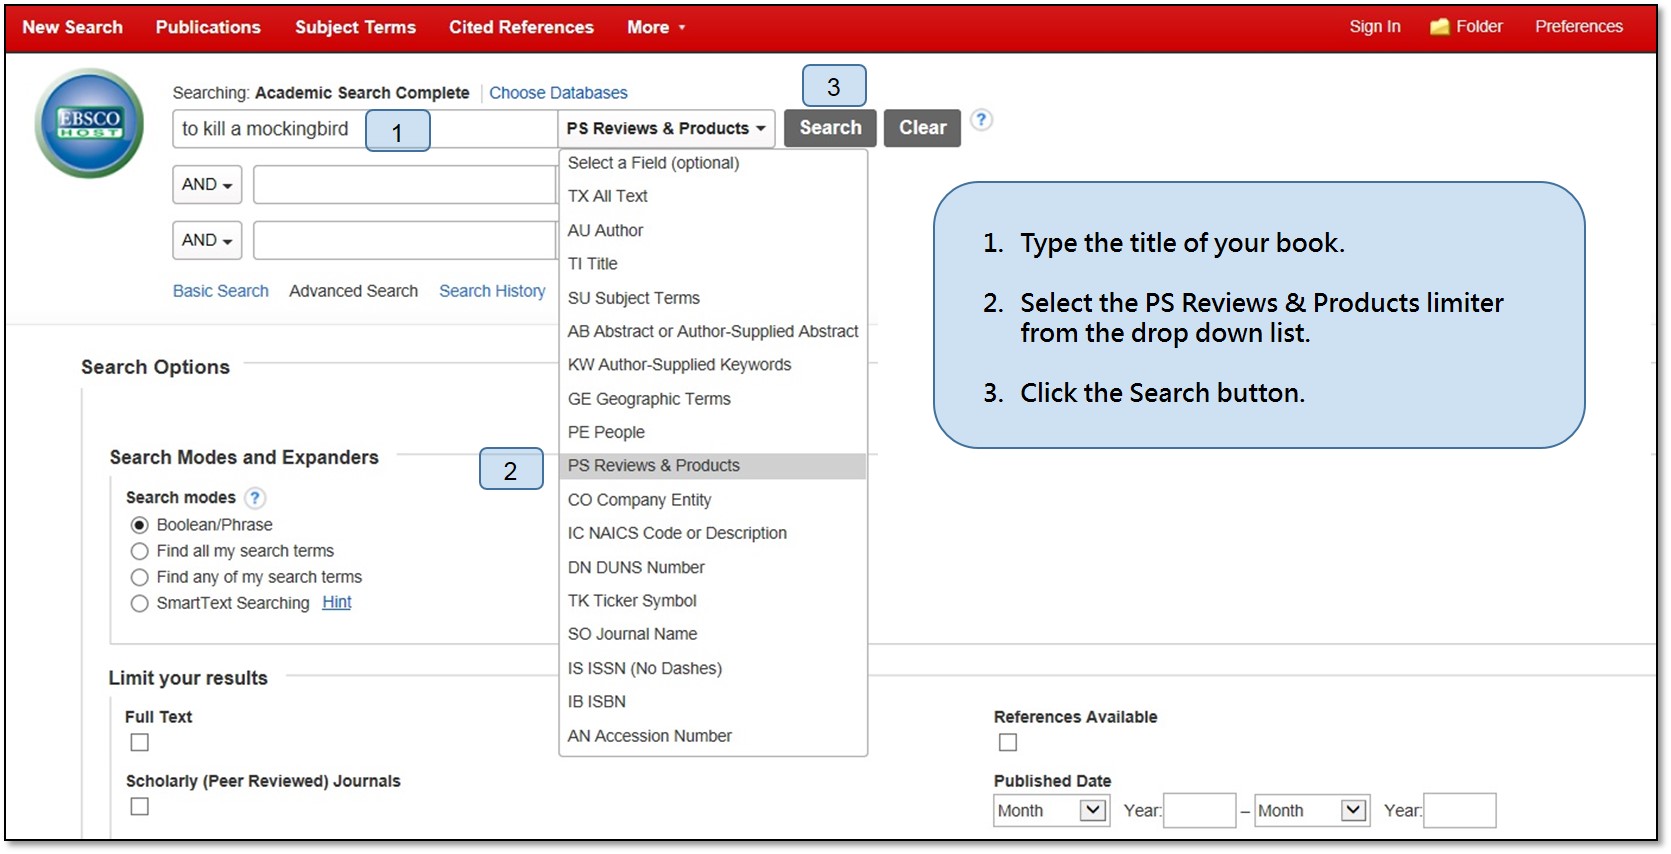Select Find all my search terms
1671x854 pixels.
(140, 551)
